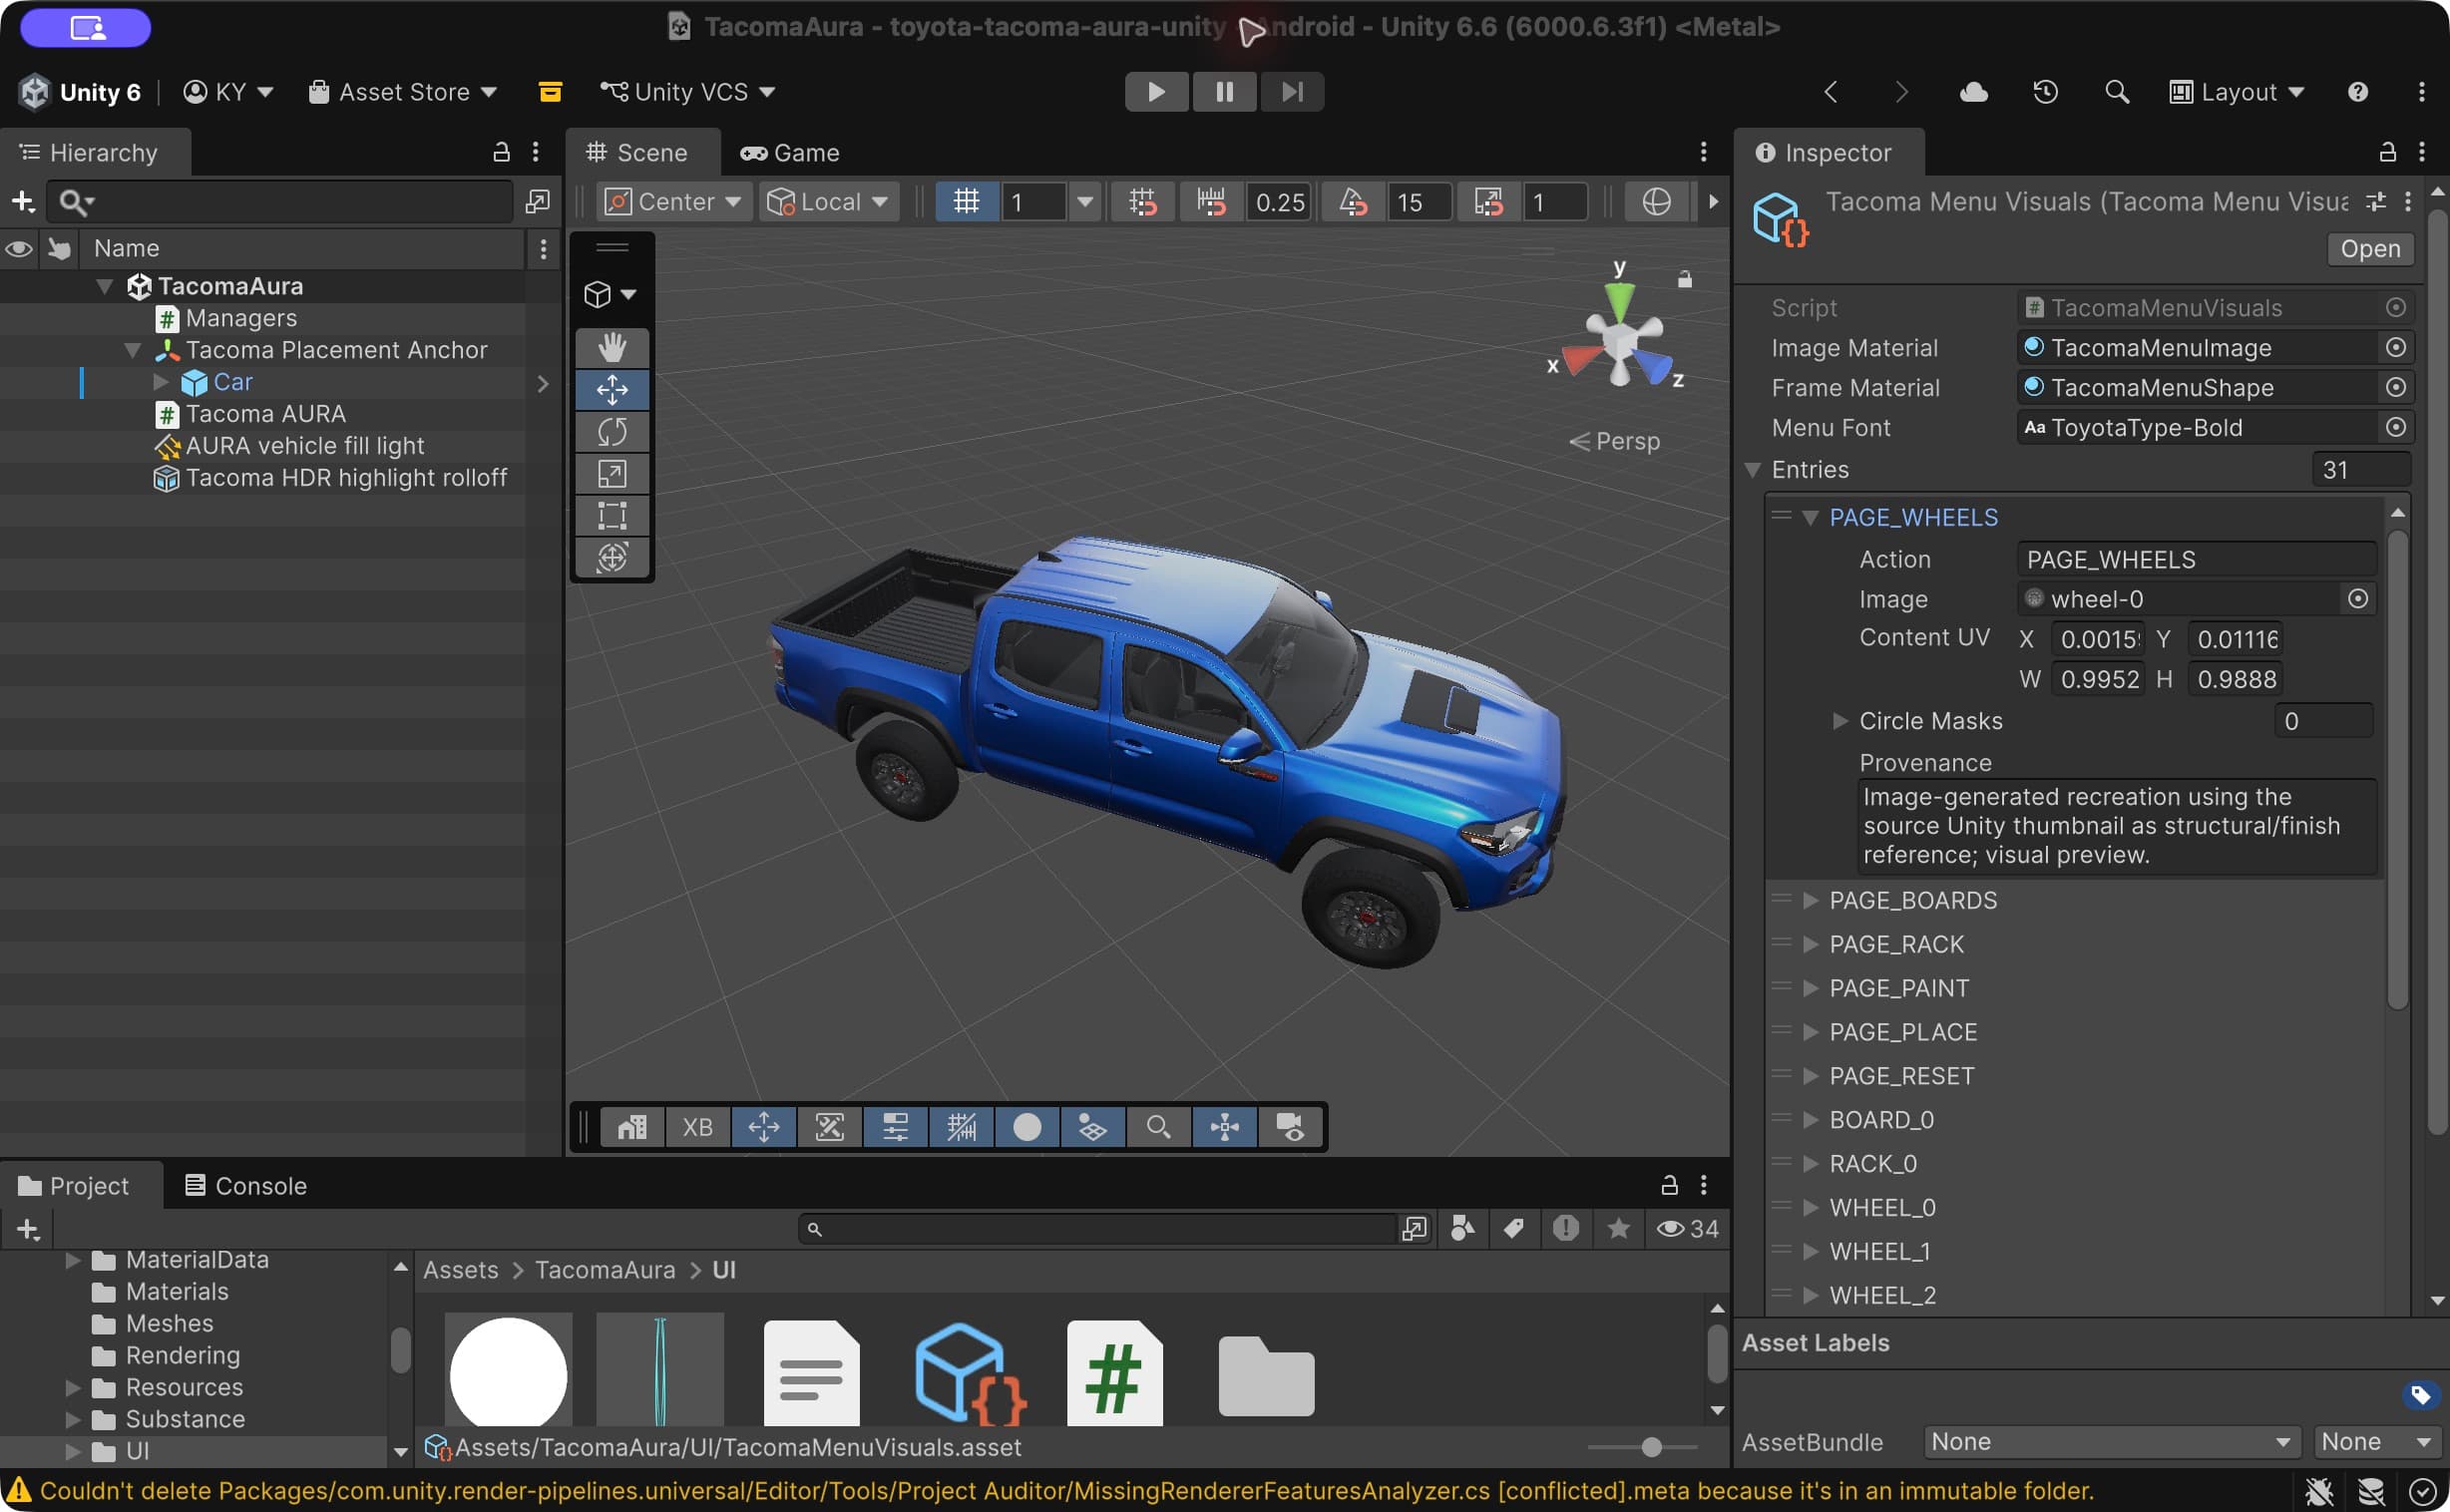
Task: Switch to the Game tab
Action: point(790,153)
